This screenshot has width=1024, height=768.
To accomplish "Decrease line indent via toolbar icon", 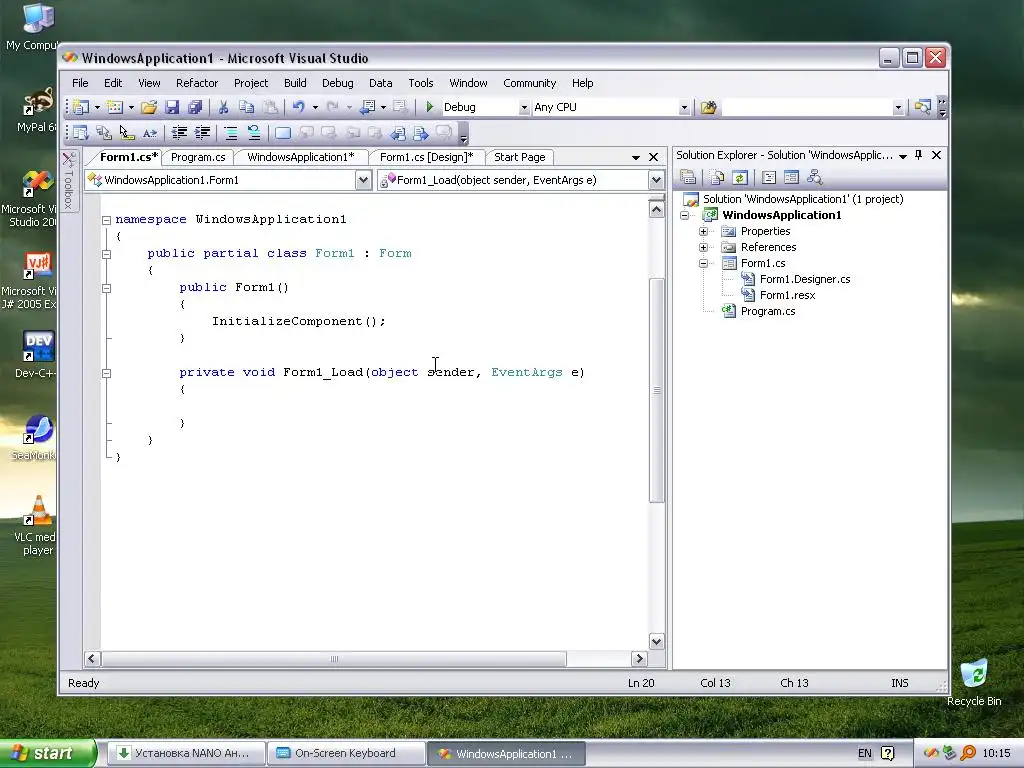I will [179, 133].
